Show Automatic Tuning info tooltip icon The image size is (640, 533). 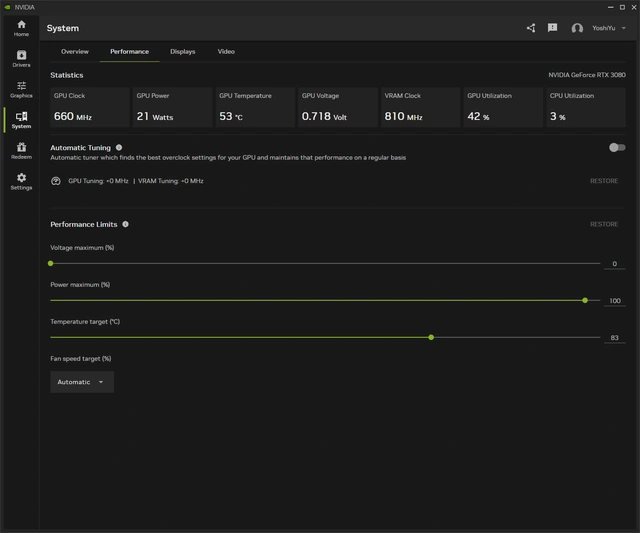pos(119,147)
